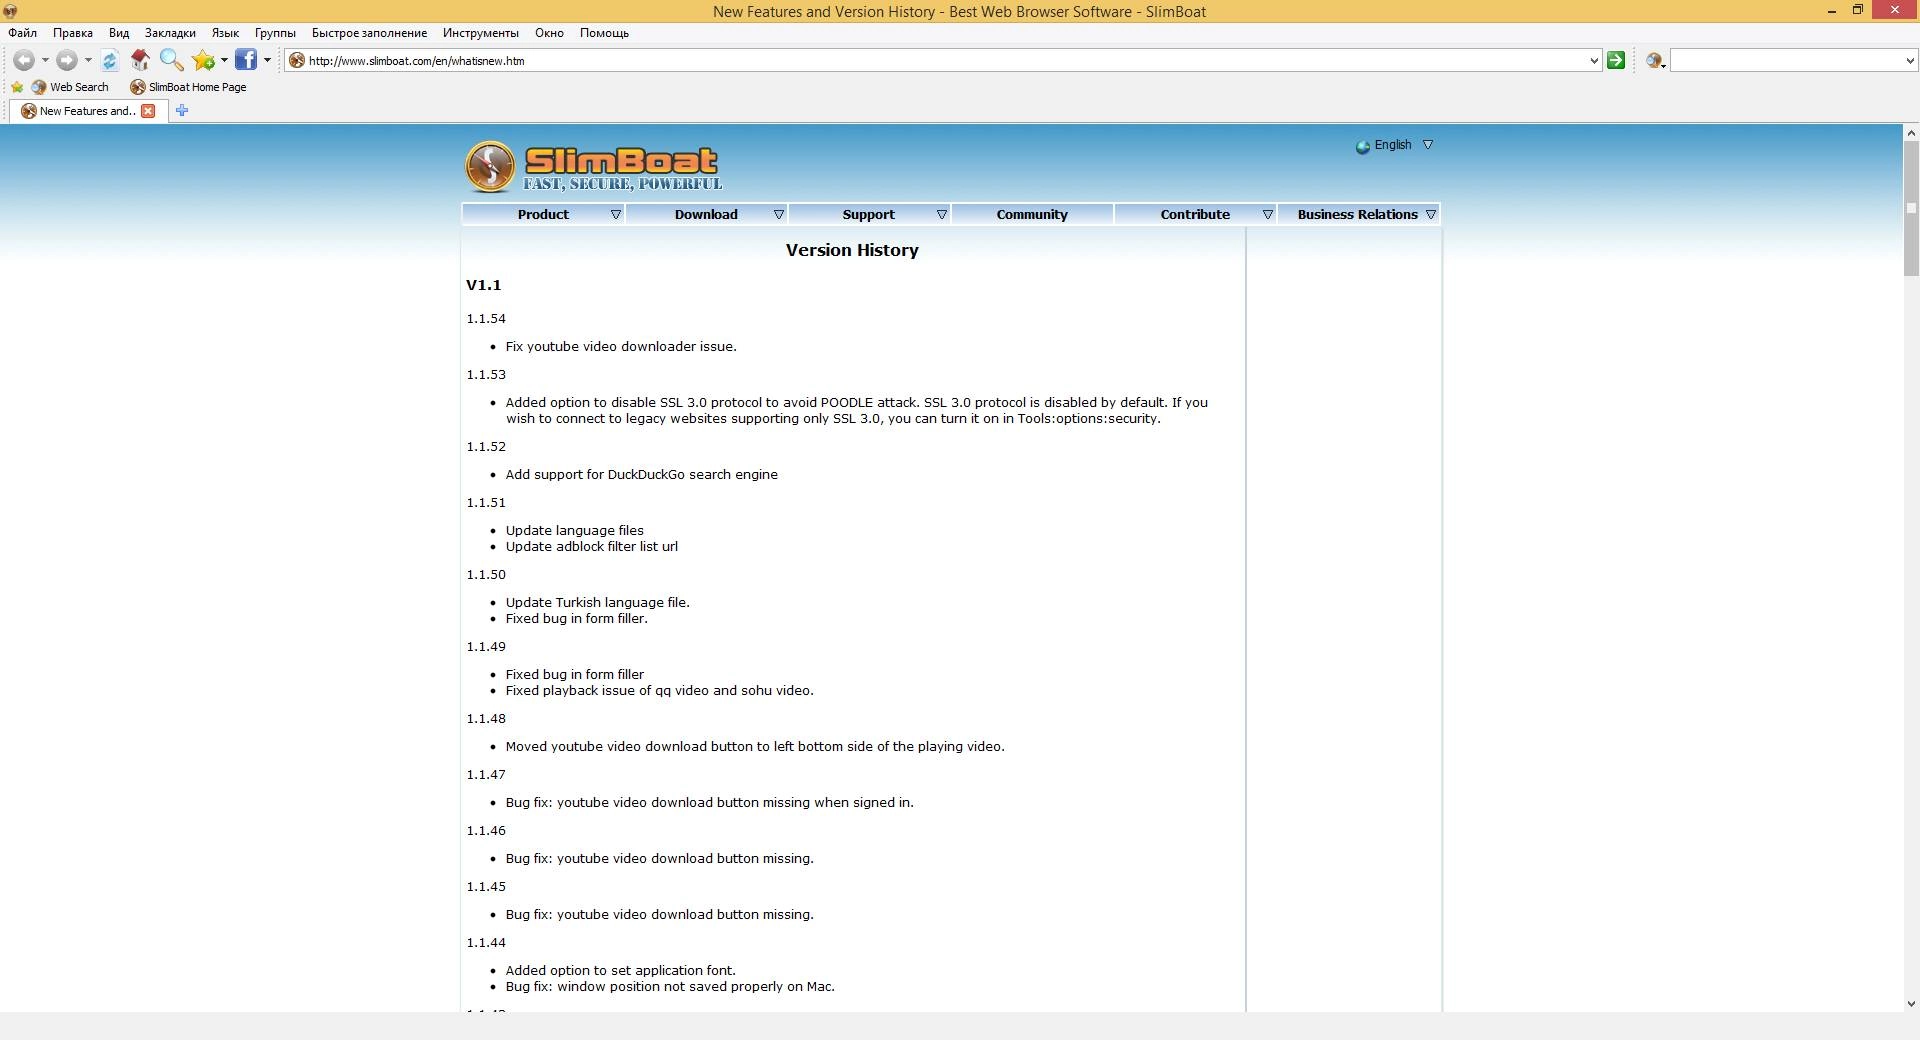The width and height of the screenshot is (1920, 1040).
Task: Expand the Business Relations navigation menu
Action: (1431, 215)
